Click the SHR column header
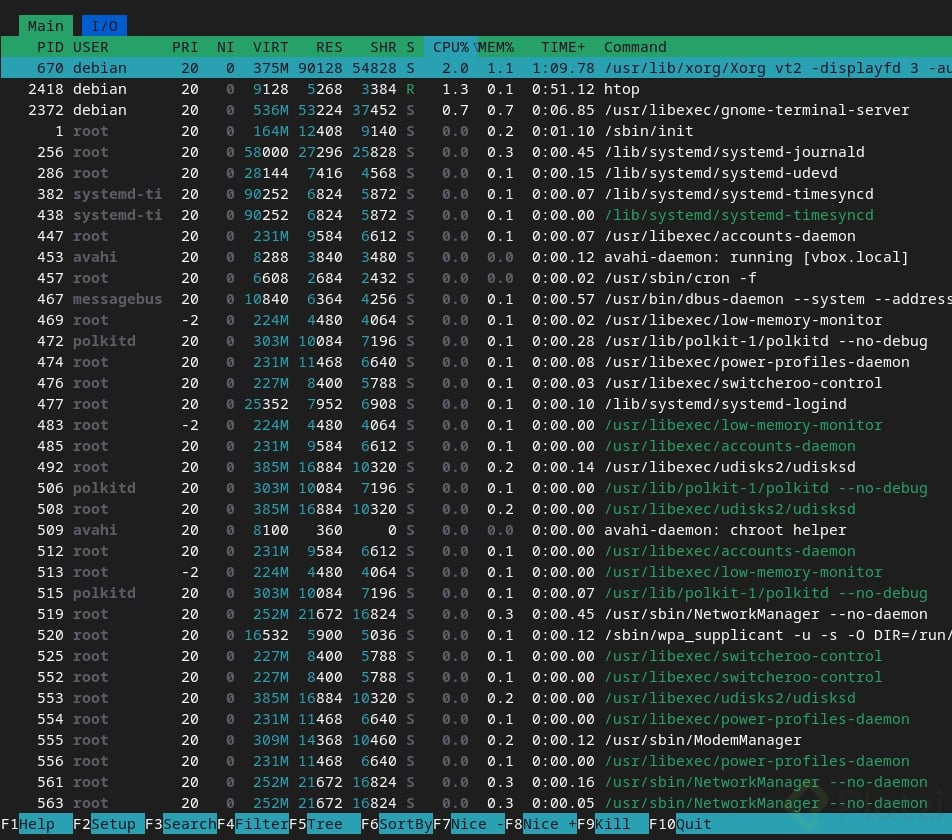This screenshot has width=952, height=840. coord(383,47)
